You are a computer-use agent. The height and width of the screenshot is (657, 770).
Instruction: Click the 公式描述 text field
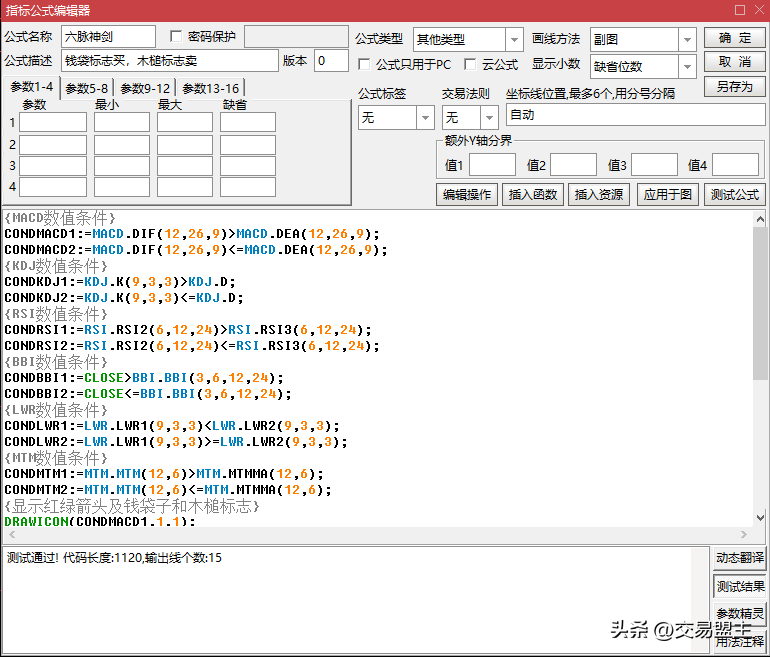click(x=170, y=60)
